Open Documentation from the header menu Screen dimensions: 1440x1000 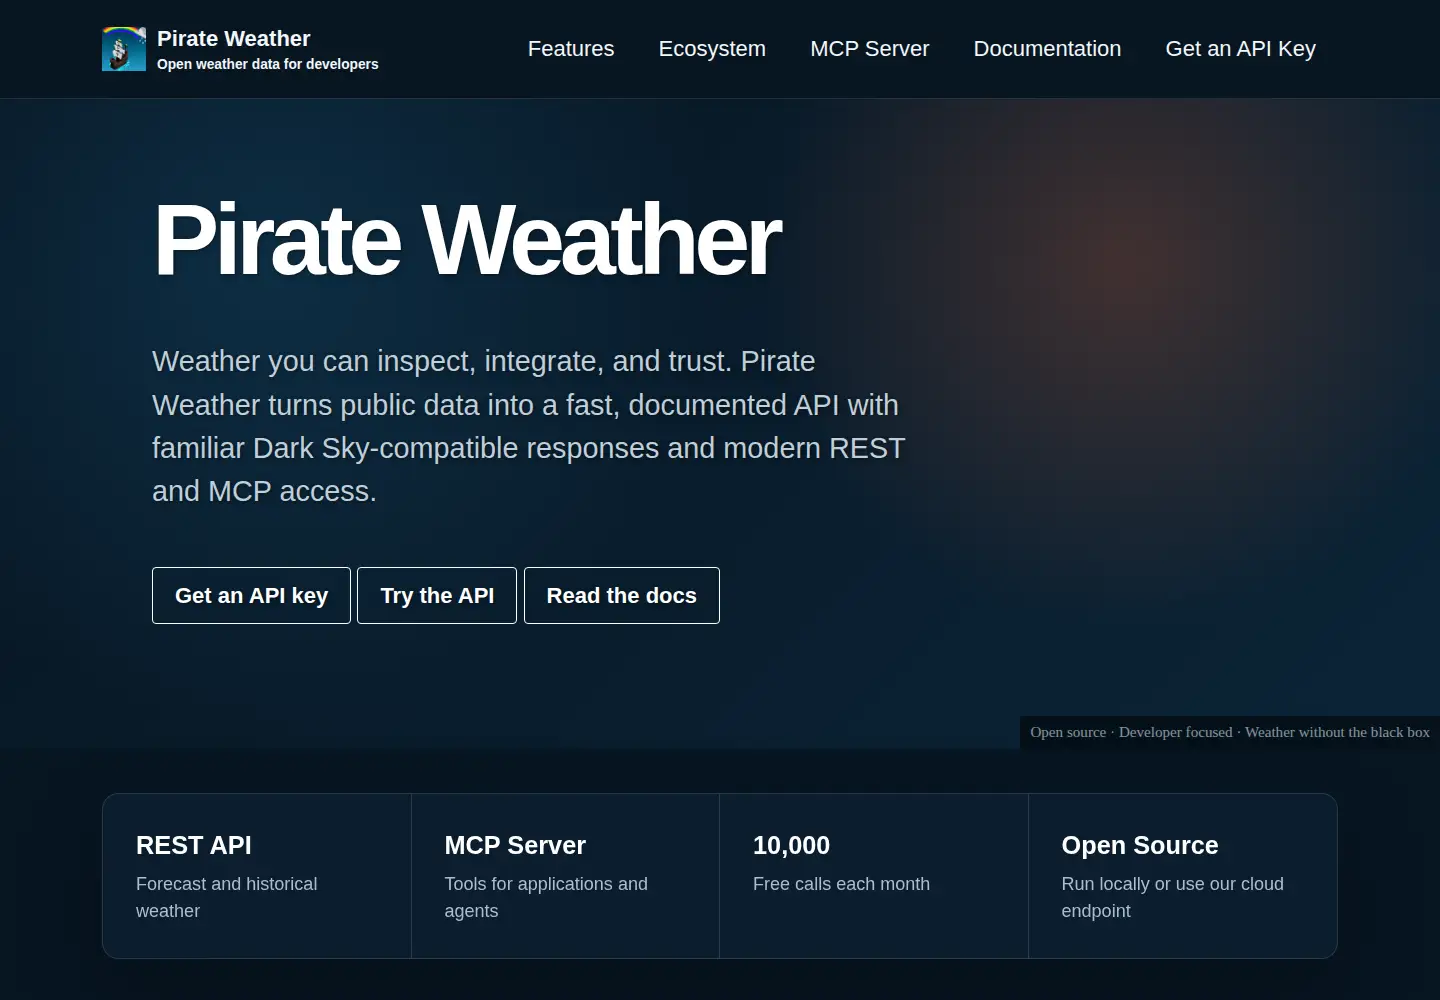point(1047,49)
